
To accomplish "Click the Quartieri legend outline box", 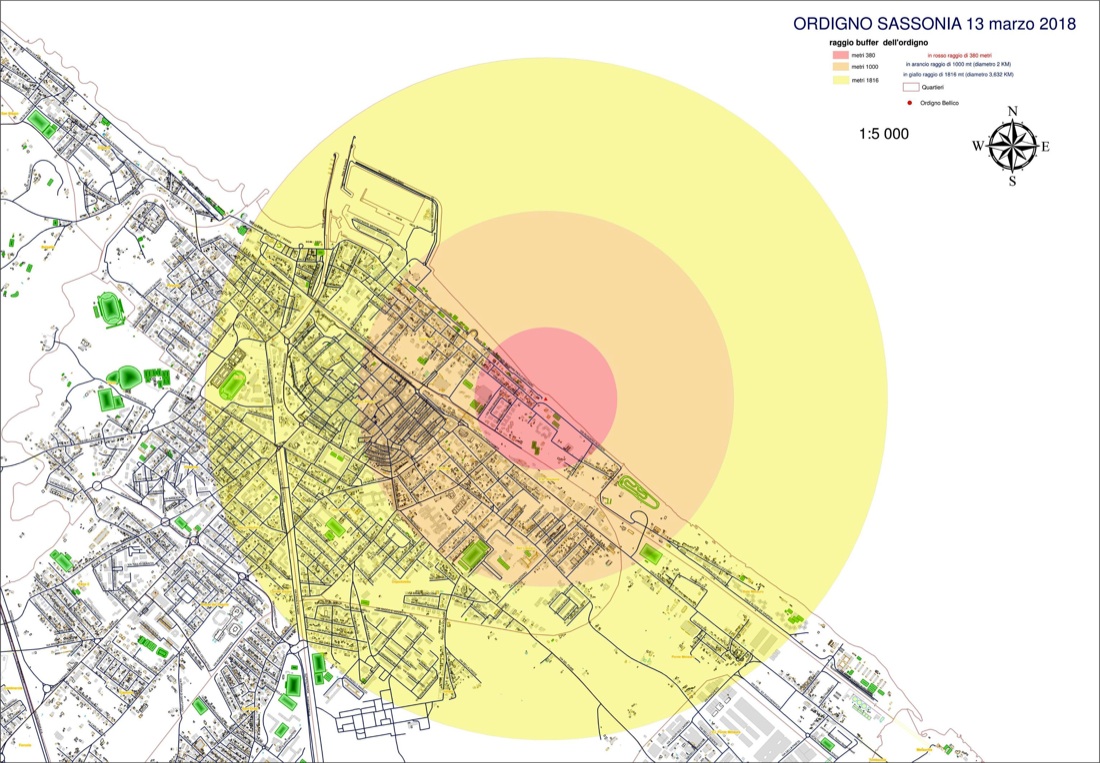I will point(909,88).
